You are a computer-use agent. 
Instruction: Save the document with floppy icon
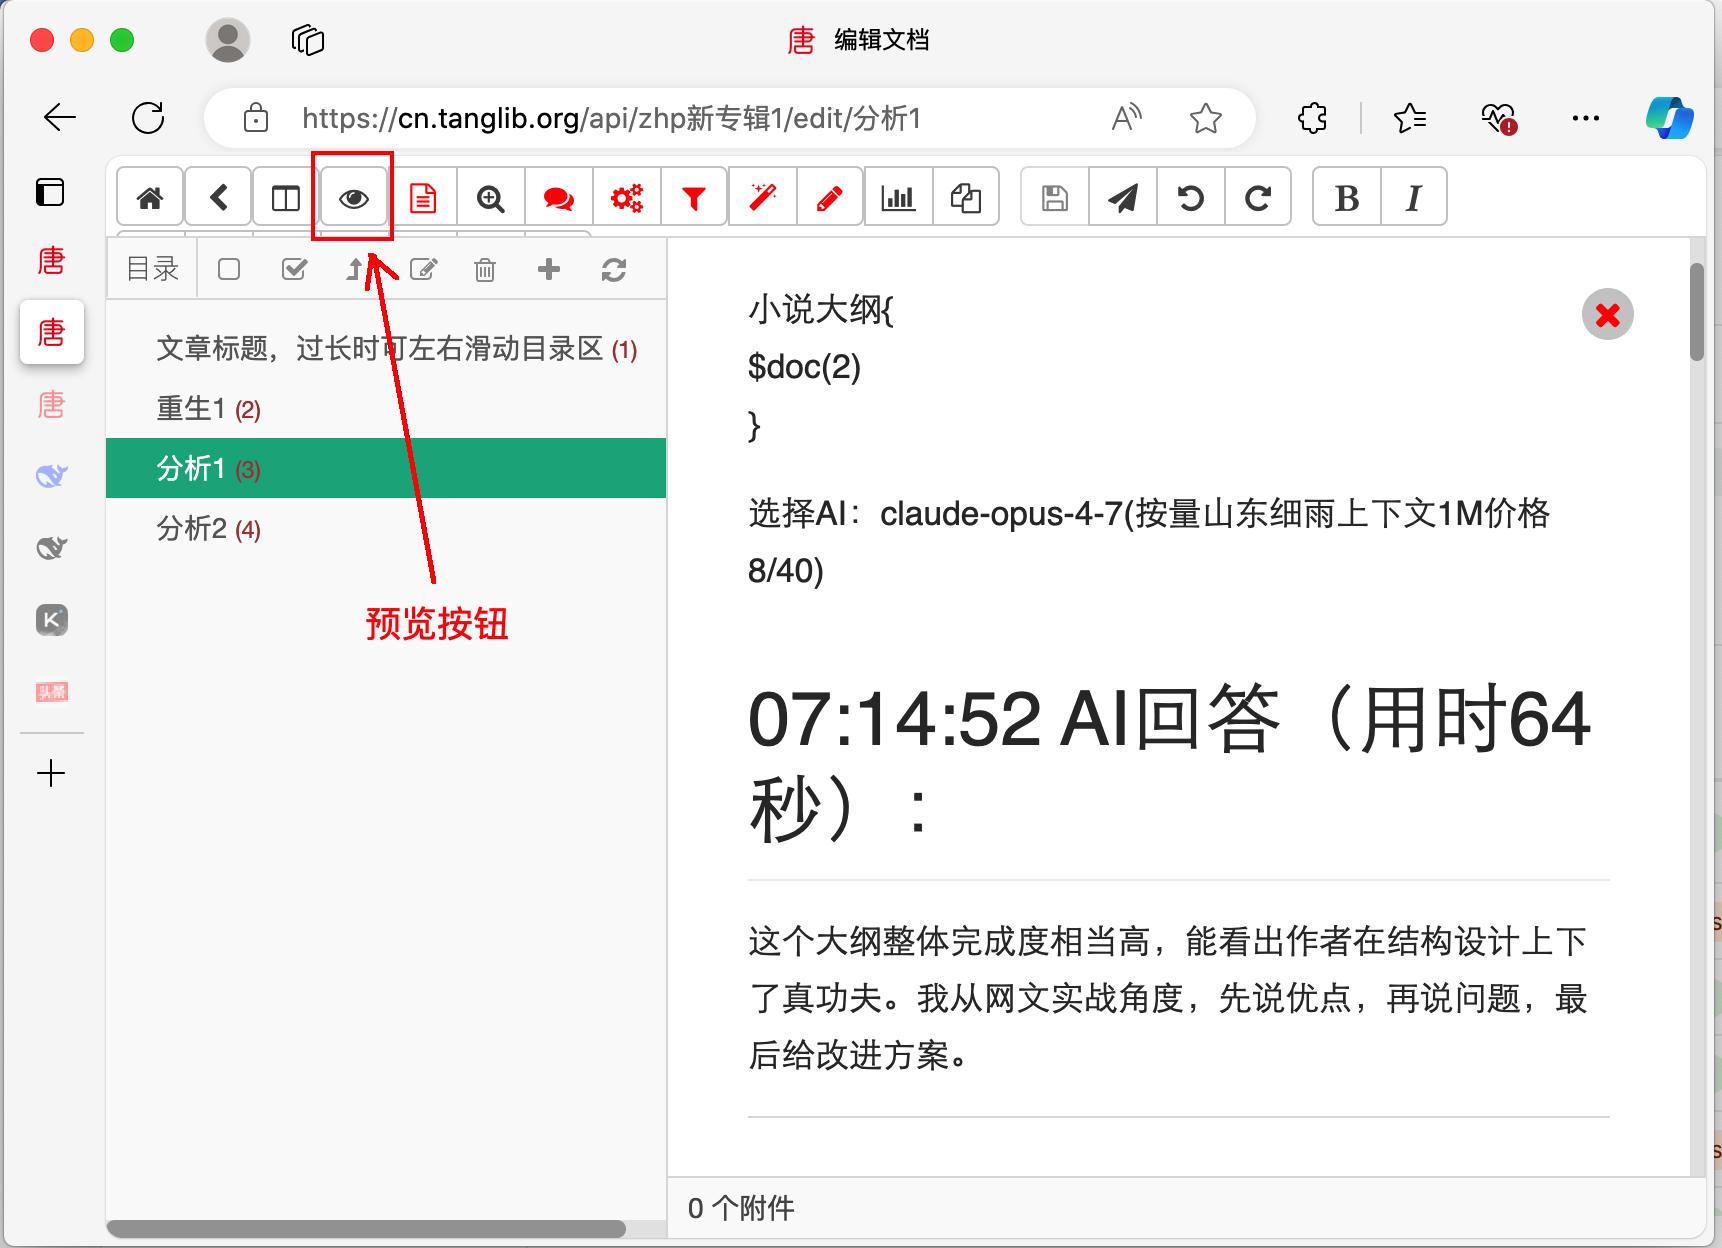pos(1054,198)
